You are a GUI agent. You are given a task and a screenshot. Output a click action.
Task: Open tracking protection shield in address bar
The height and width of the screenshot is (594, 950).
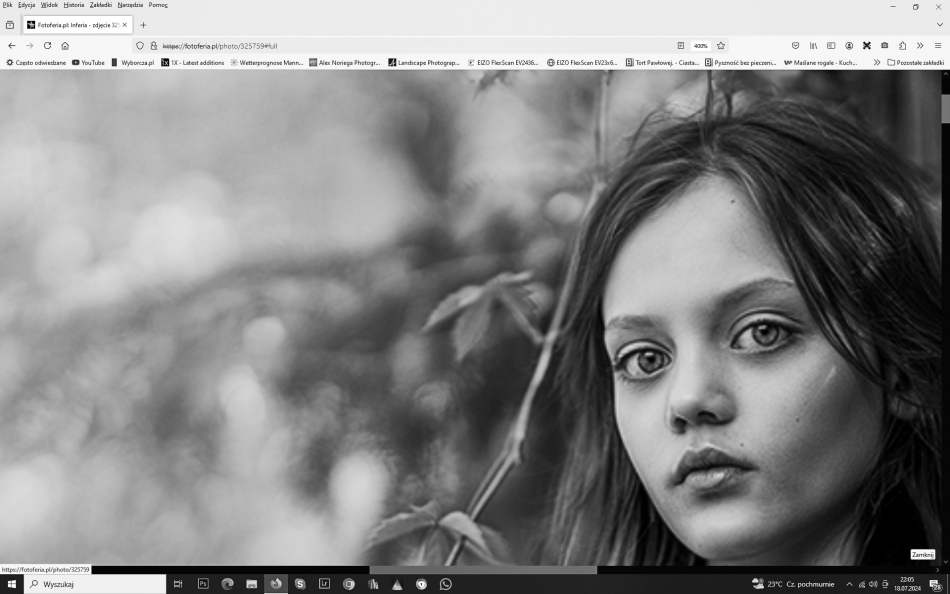point(140,45)
